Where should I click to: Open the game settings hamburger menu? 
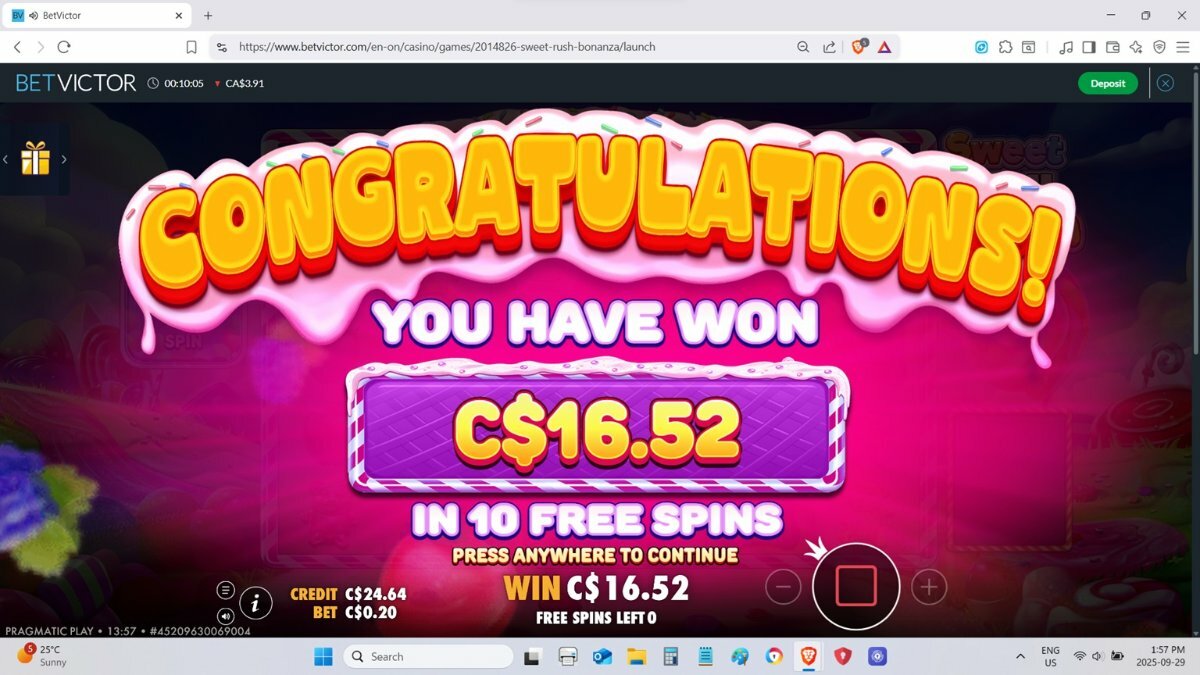click(x=226, y=590)
